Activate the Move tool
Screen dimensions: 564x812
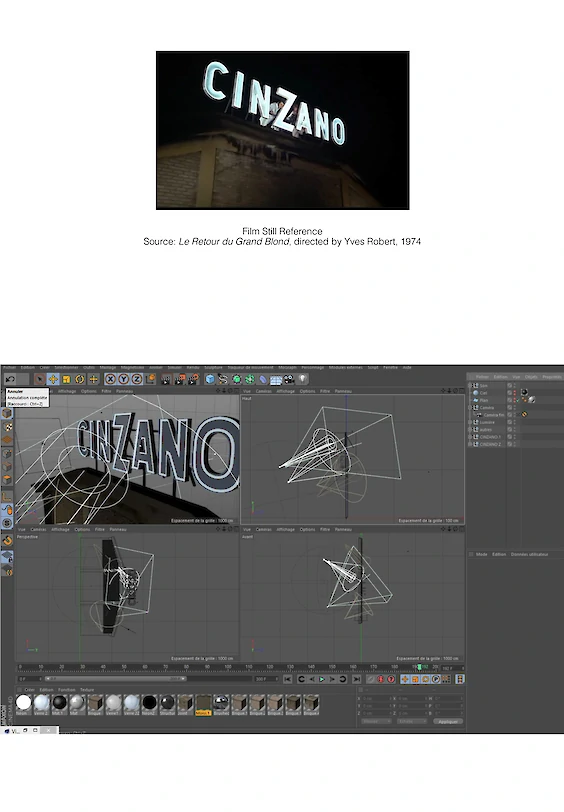(x=53, y=379)
